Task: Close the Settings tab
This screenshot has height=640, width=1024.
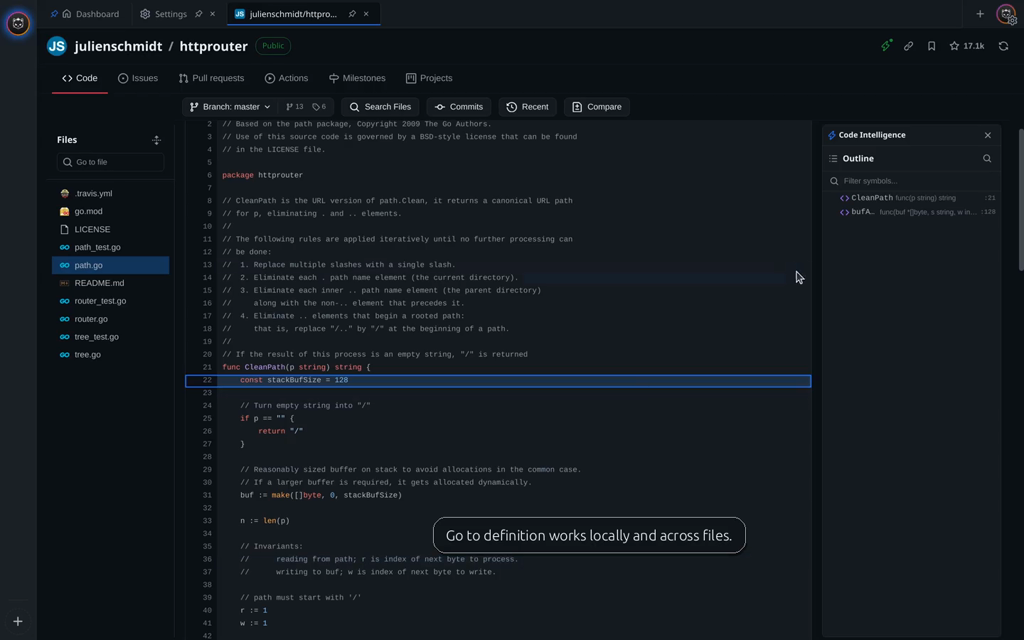Action: (212, 14)
